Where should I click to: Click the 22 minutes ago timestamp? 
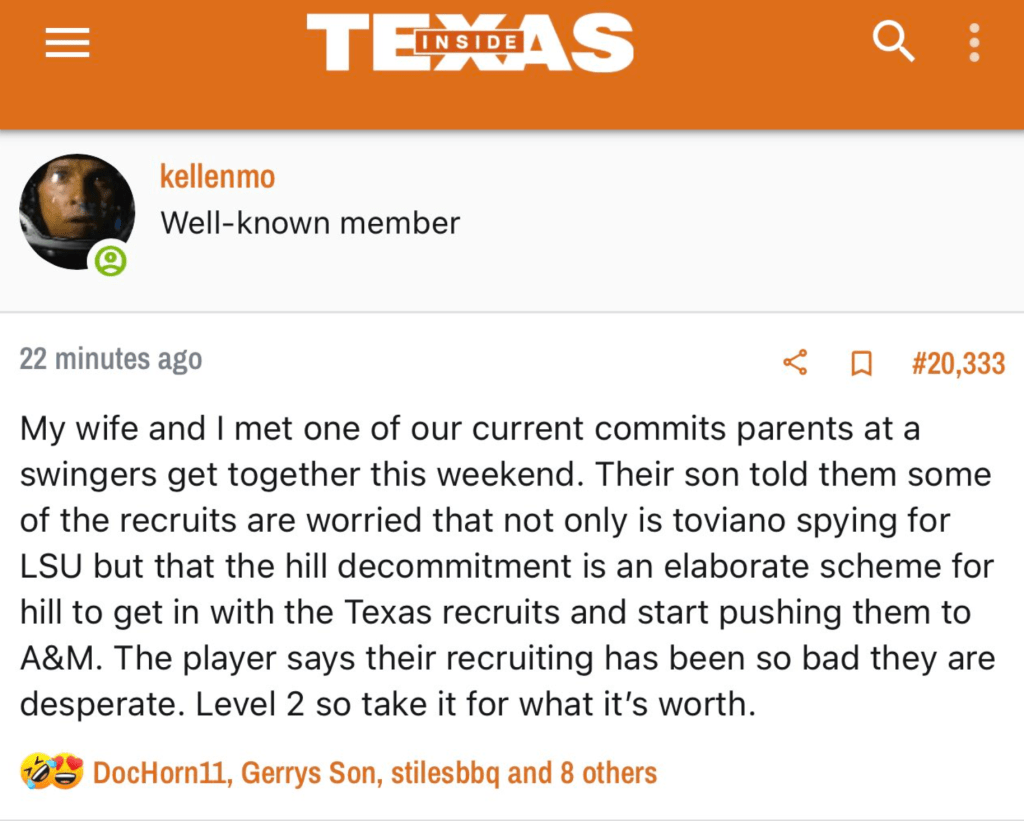coord(110,360)
